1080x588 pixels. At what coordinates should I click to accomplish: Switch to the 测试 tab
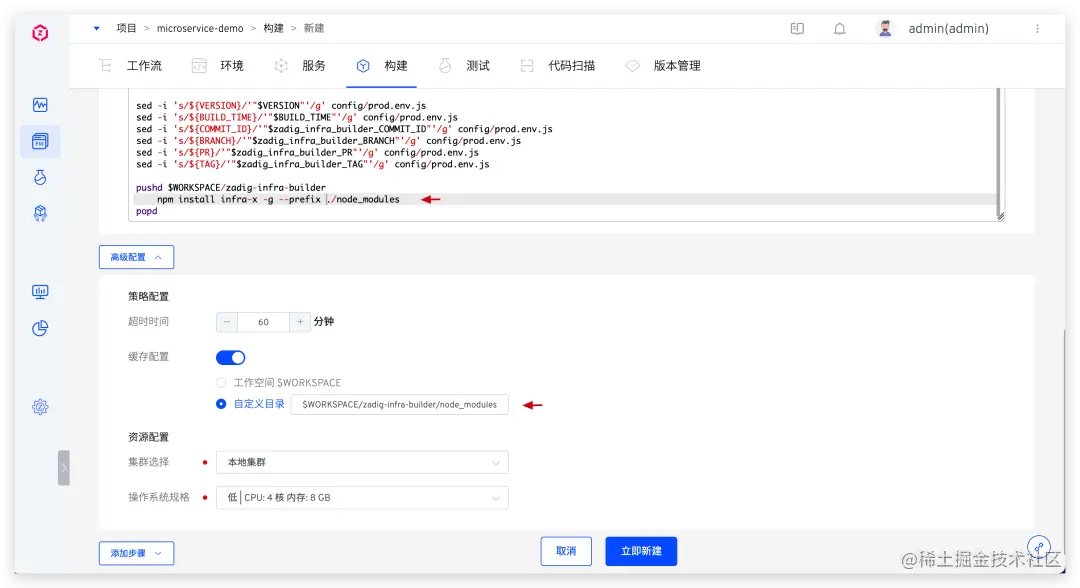(478, 66)
